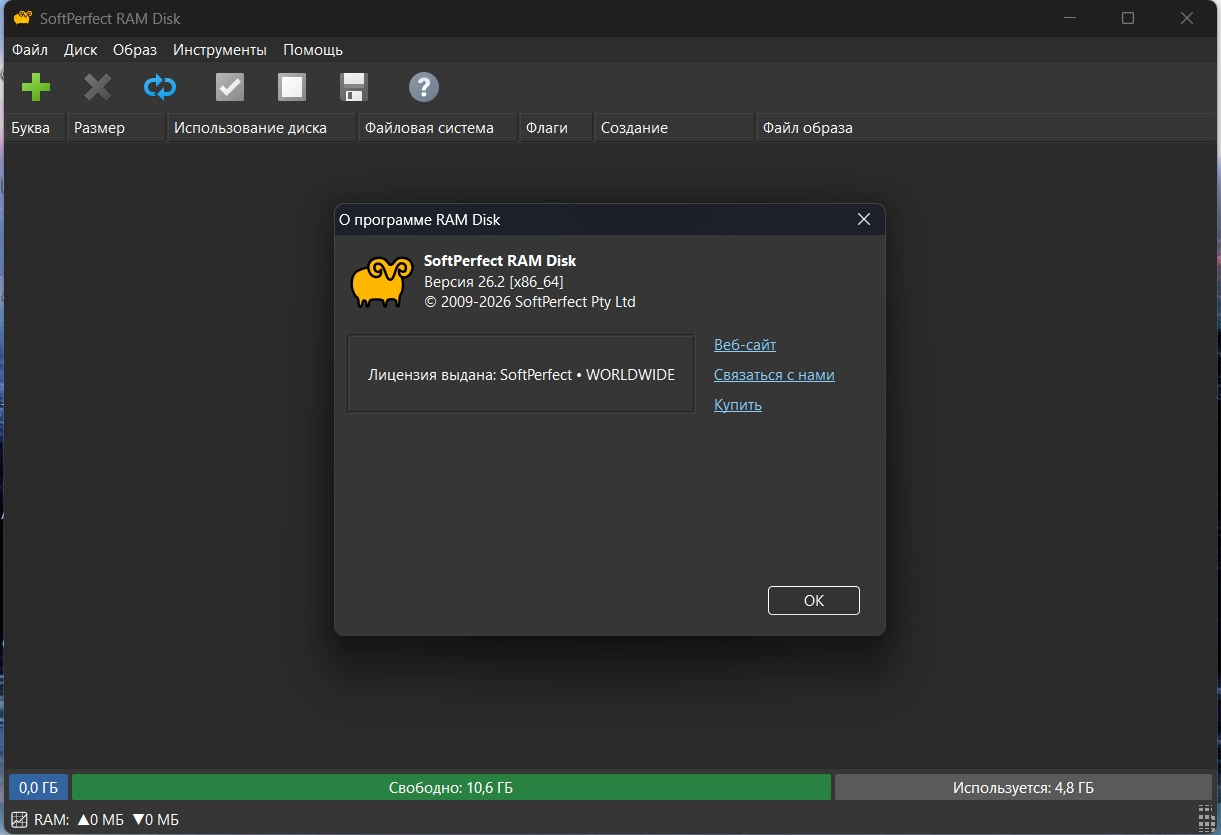Click the blue remount arrows icon

click(x=160, y=87)
